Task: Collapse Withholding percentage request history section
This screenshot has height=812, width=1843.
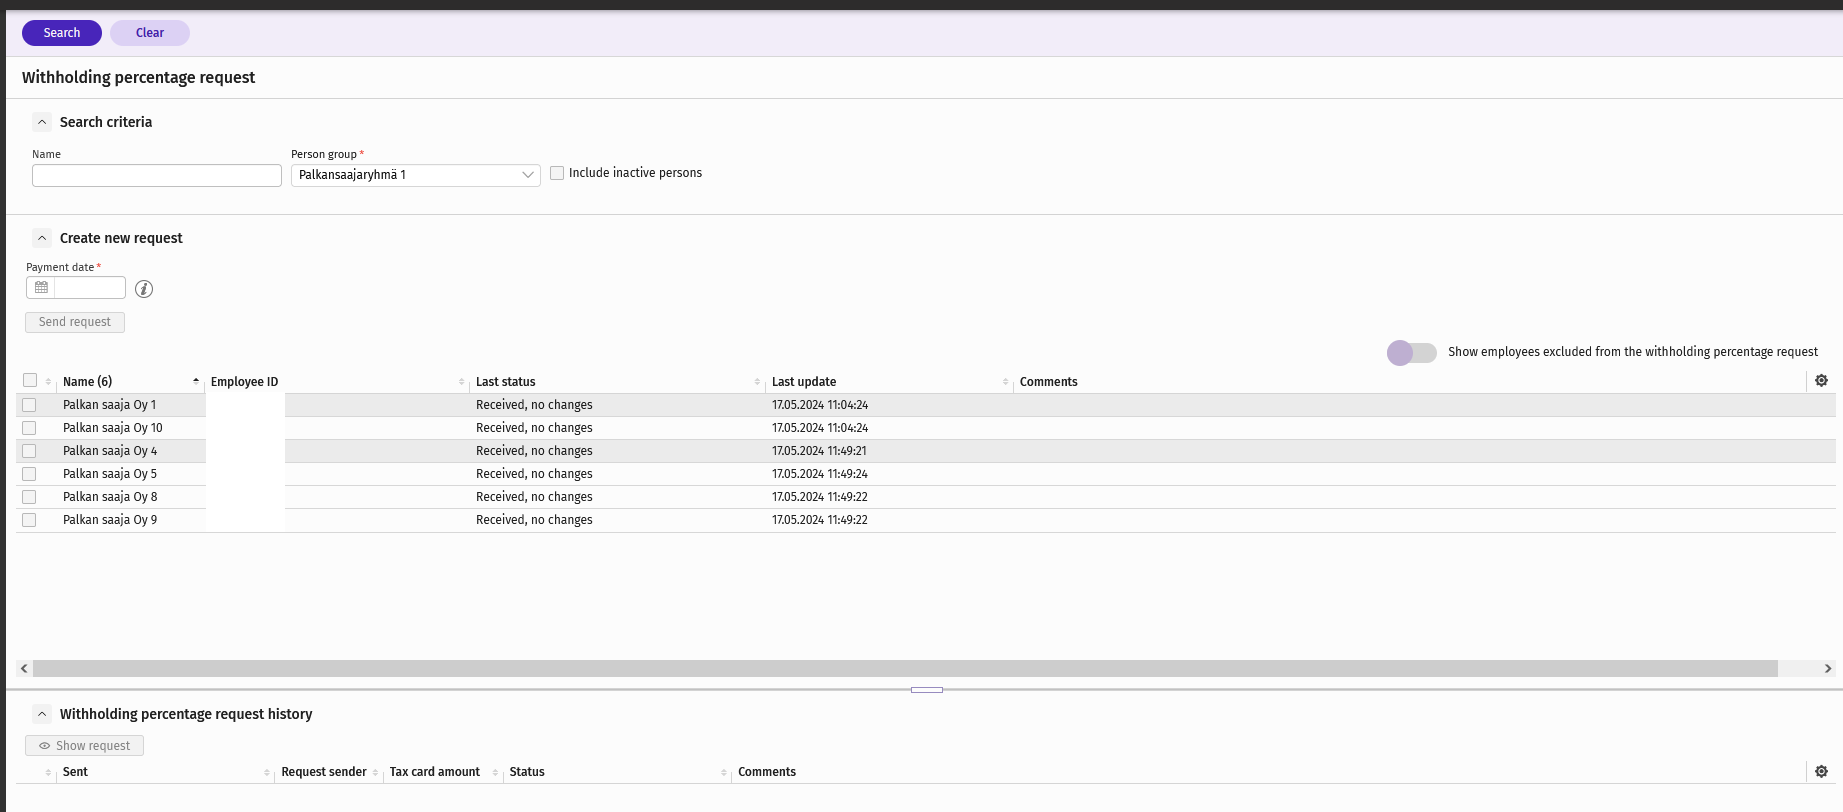Action: click(42, 714)
